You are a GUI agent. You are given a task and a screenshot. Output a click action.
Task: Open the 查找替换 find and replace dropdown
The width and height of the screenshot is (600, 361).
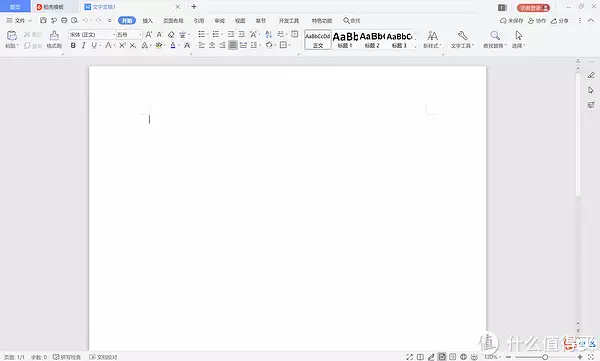pyautogui.click(x=495, y=39)
